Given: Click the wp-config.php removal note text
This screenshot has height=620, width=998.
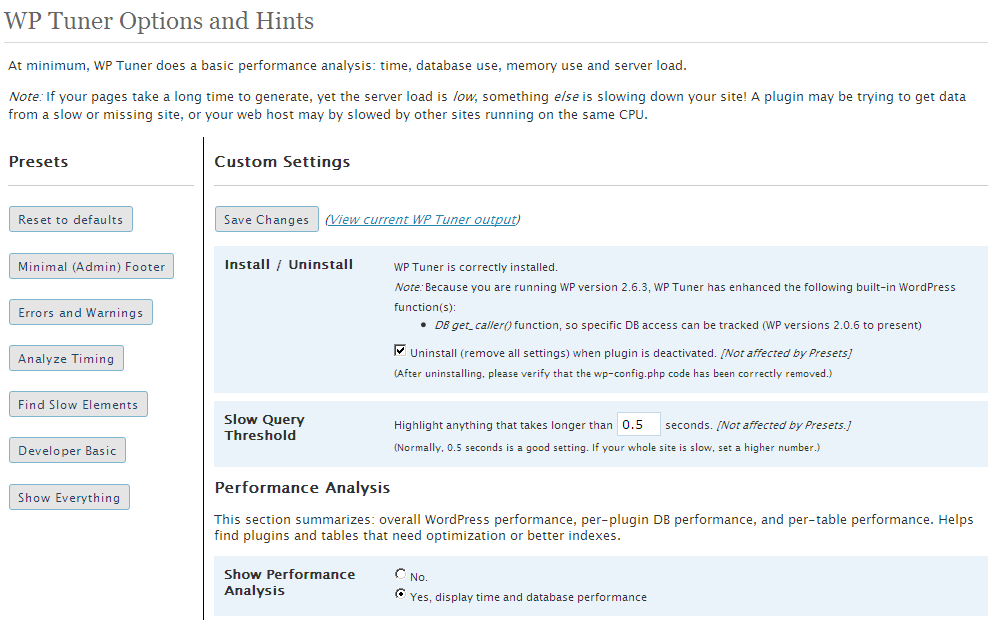Looking at the screenshot, I should 613,374.
